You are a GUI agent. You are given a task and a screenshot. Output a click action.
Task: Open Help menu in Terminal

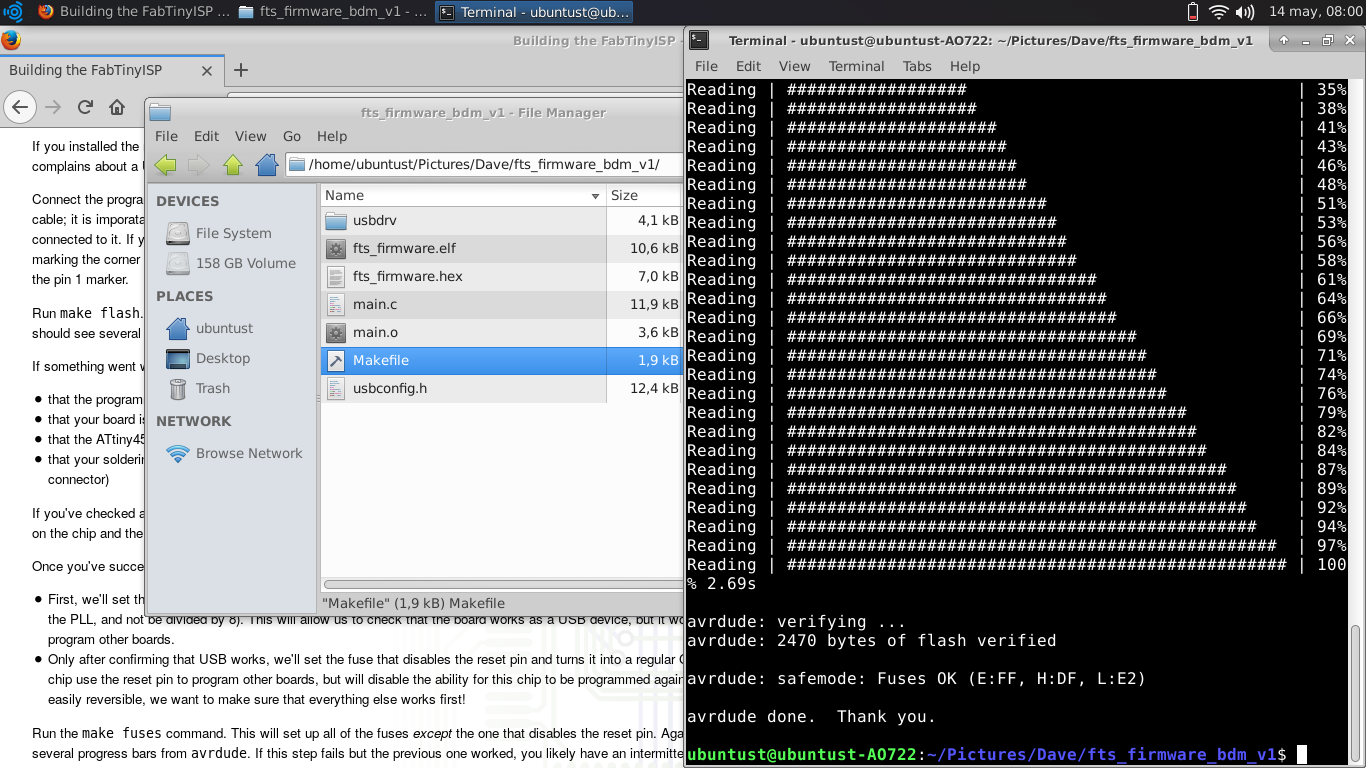point(965,66)
